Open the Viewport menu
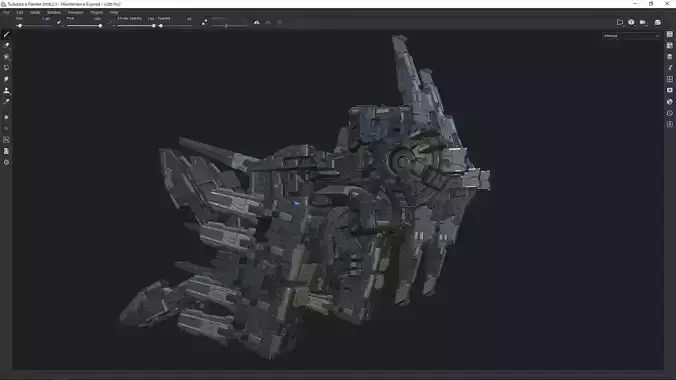This screenshot has width=676, height=380. pos(75,13)
